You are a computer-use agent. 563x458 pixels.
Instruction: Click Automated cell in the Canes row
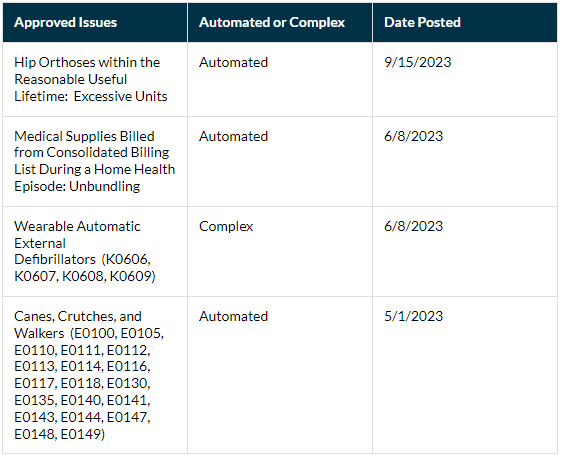tap(233, 316)
